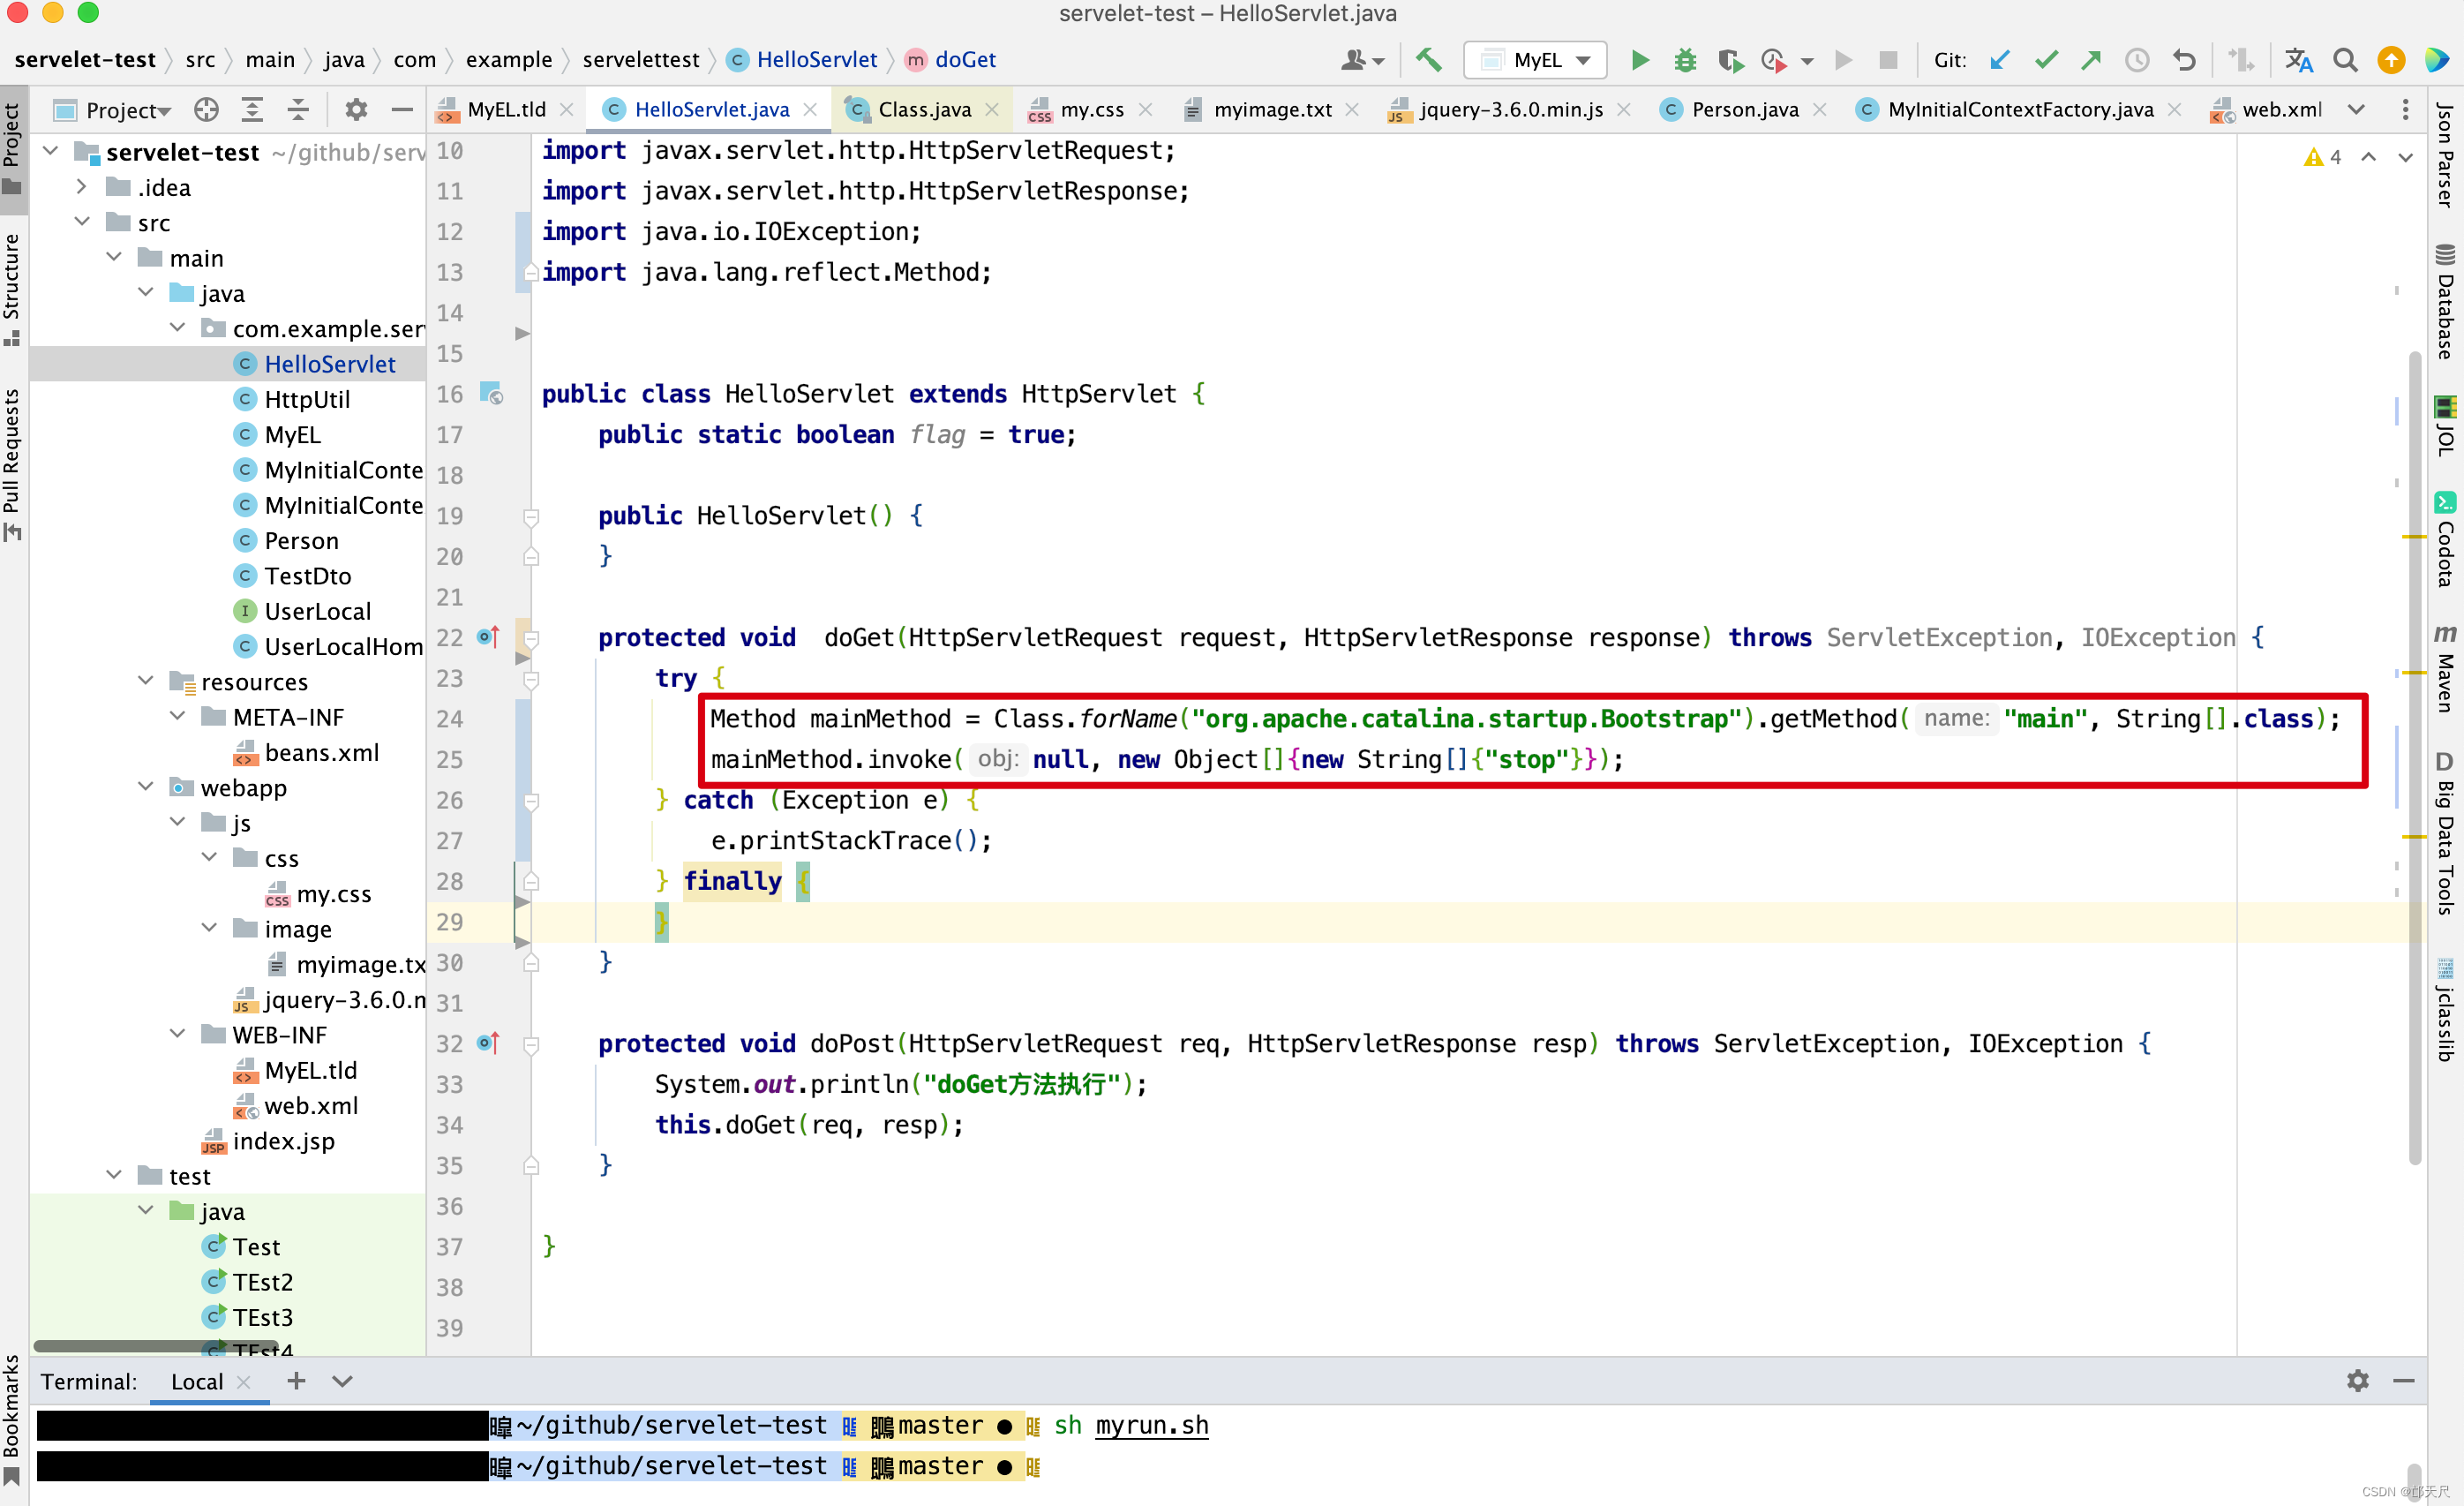Open tab options vertical dots menu

pyautogui.click(x=2405, y=110)
